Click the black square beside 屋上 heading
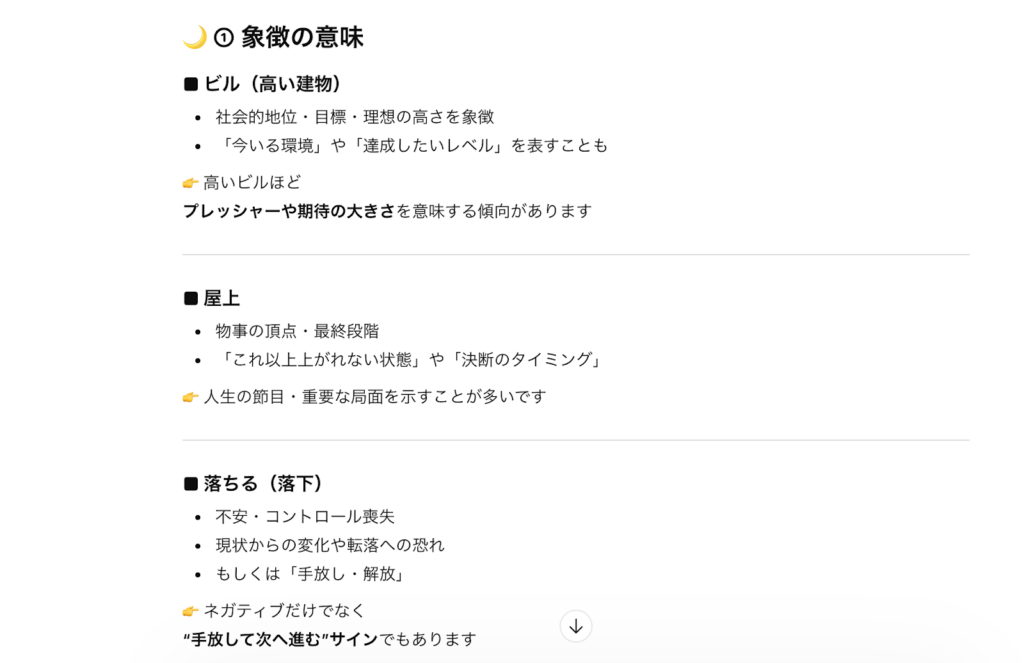 click(x=191, y=298)
